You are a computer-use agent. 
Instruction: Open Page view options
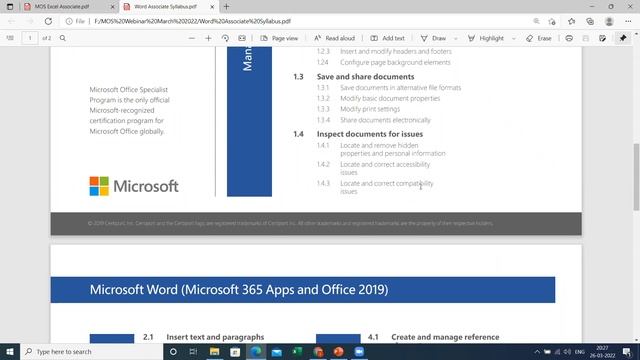coord(279,38)
